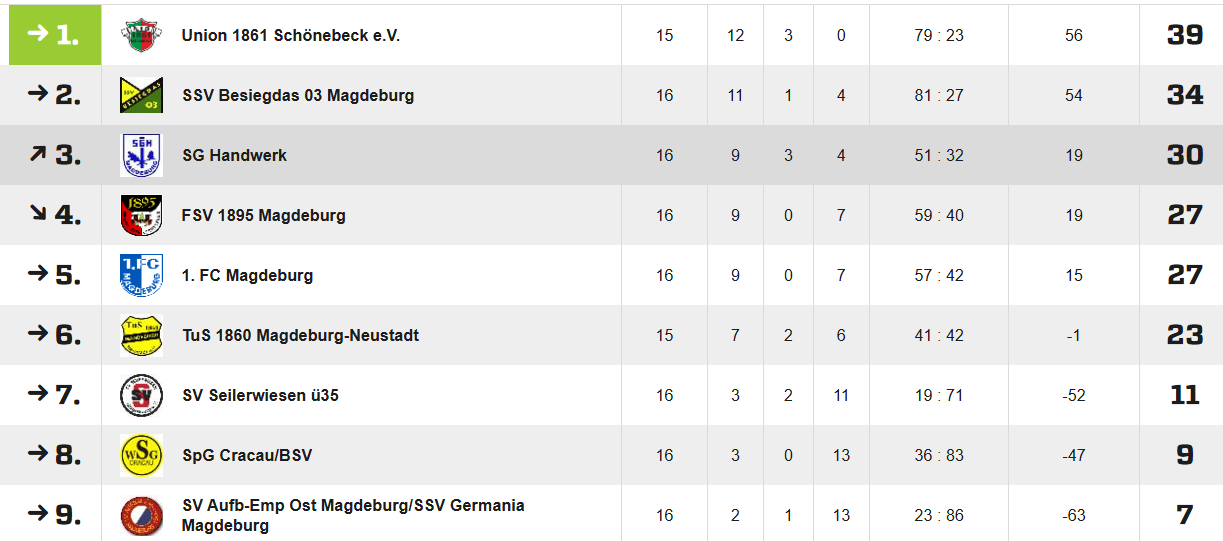
Task: Click the SpG Cracau/BSV yellow WSG logo
Action: coord(141,455)
